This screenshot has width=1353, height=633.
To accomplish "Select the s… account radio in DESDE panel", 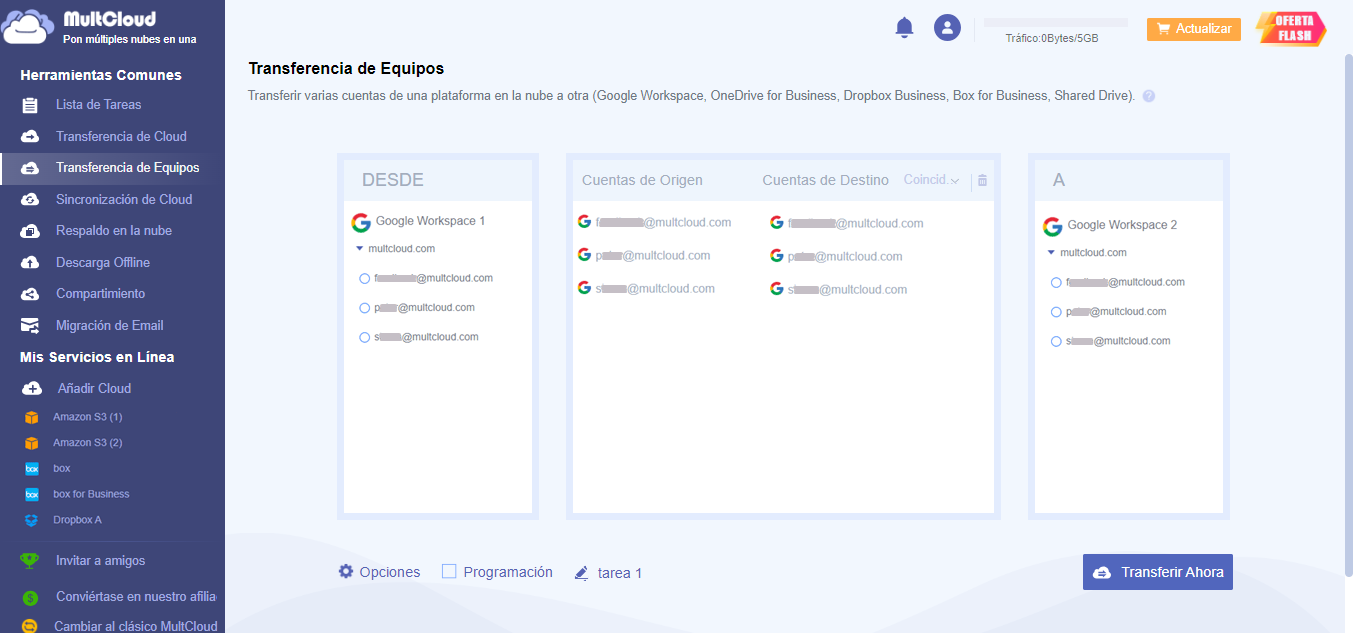I will point(365,338).
